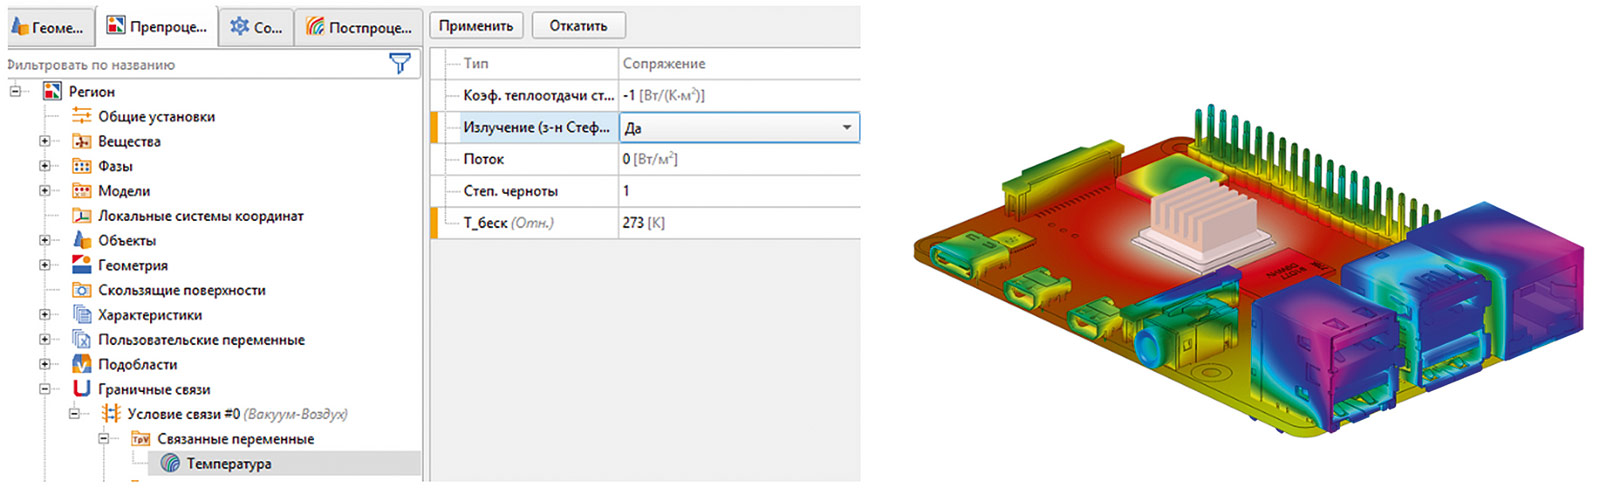This screenshot has width=1600, height=495.
Task: Click the Фазы node icon
Action: [82, 166]
